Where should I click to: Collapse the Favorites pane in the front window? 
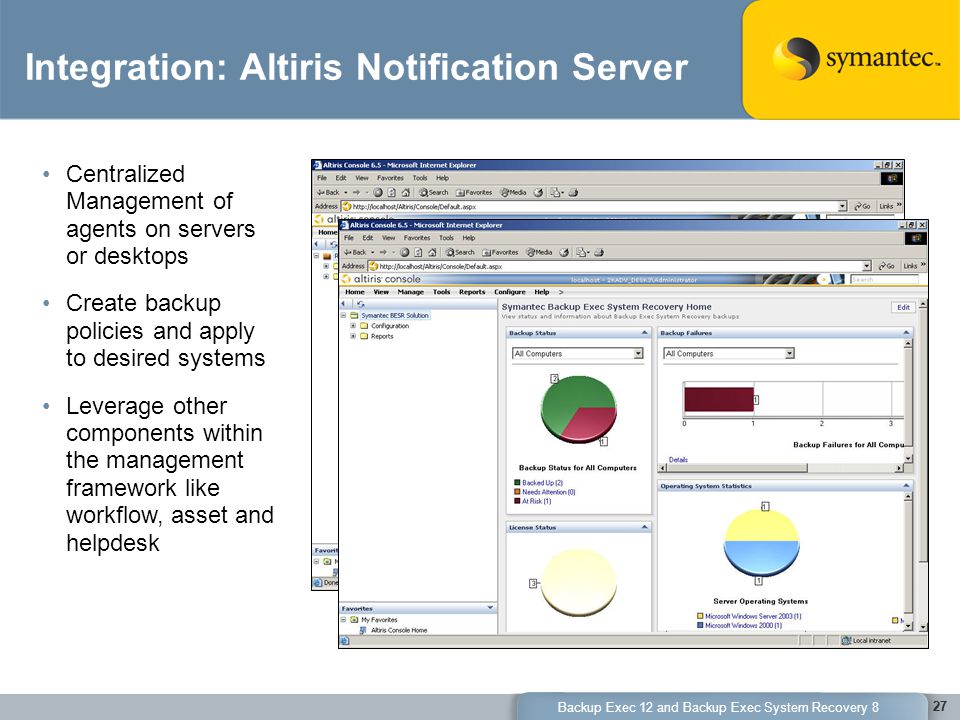(490, 608)
